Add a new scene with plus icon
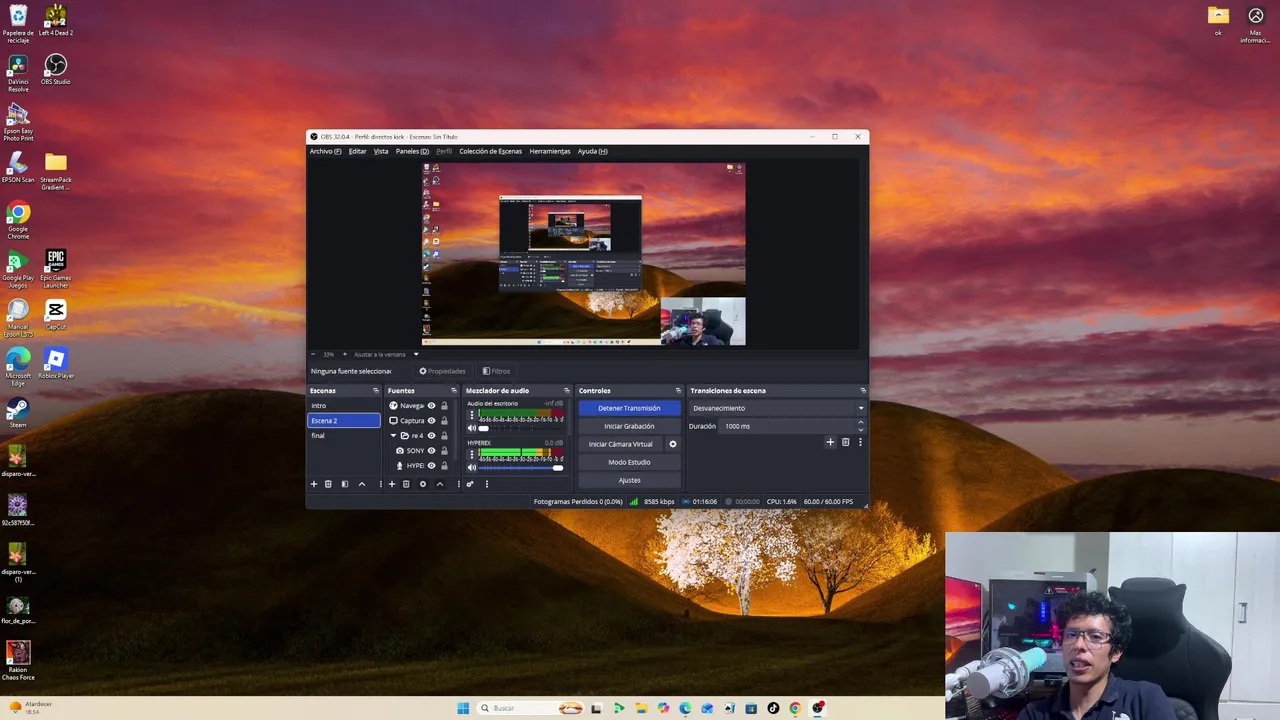Screen dimensions: 1280x720 tap(314, 484)
